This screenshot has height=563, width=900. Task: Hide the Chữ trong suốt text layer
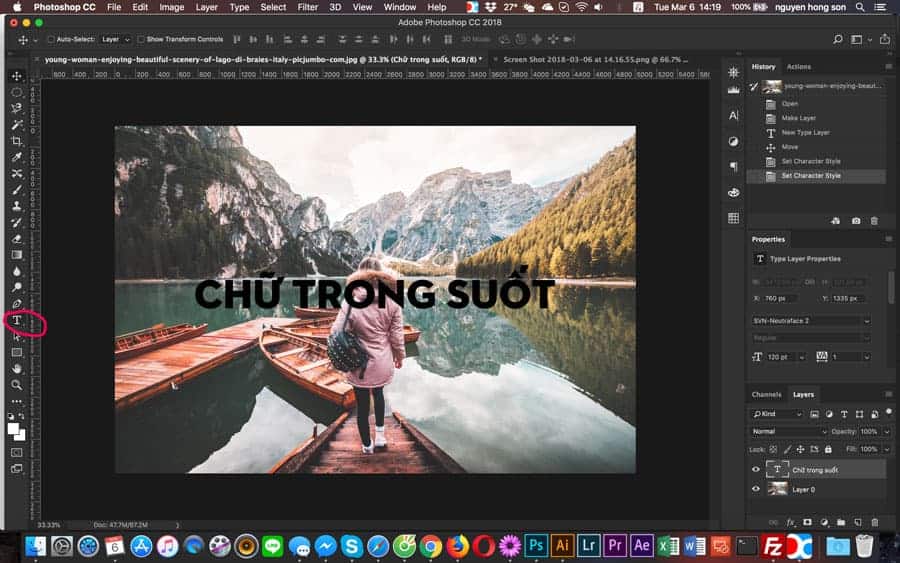[755, 469]
